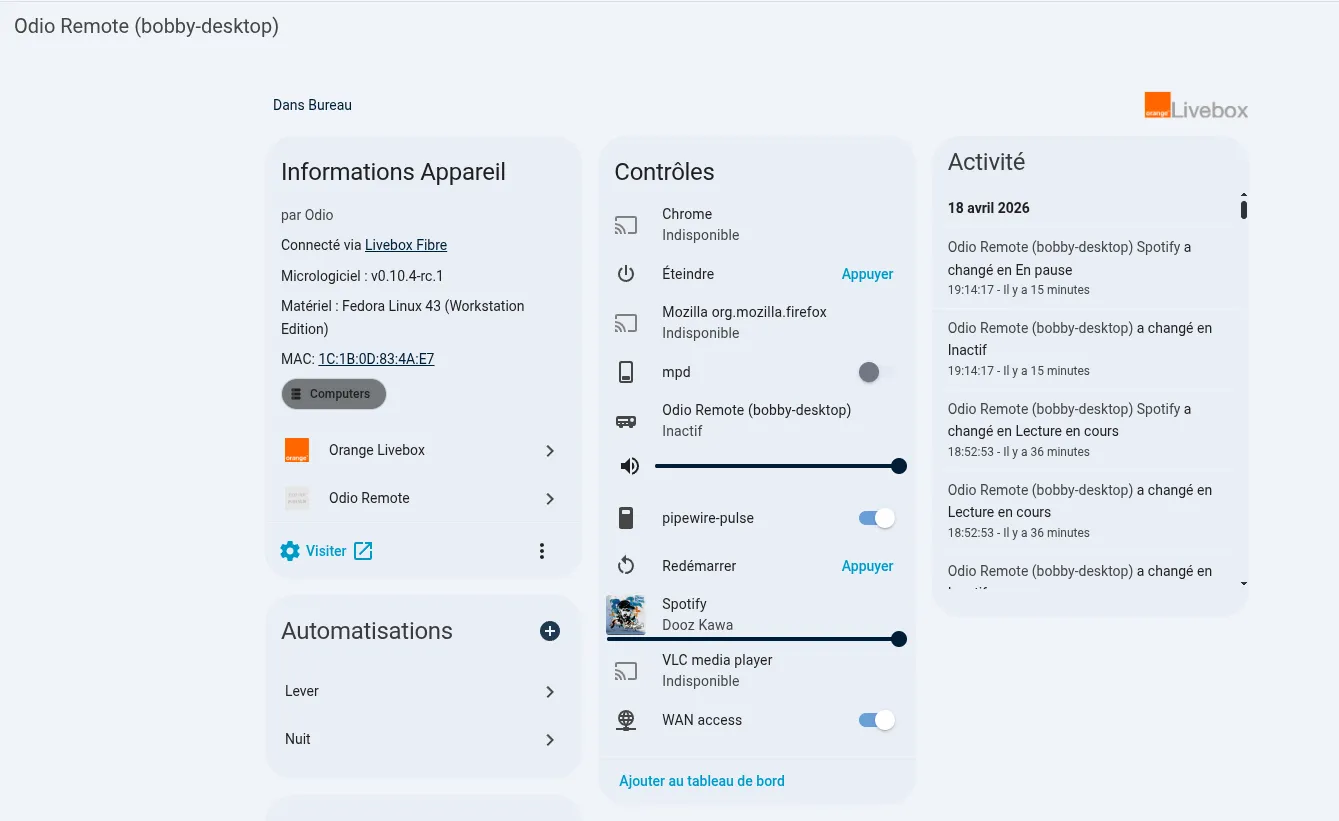
Task: Click the mpd entity label
Action: (676, 372)
